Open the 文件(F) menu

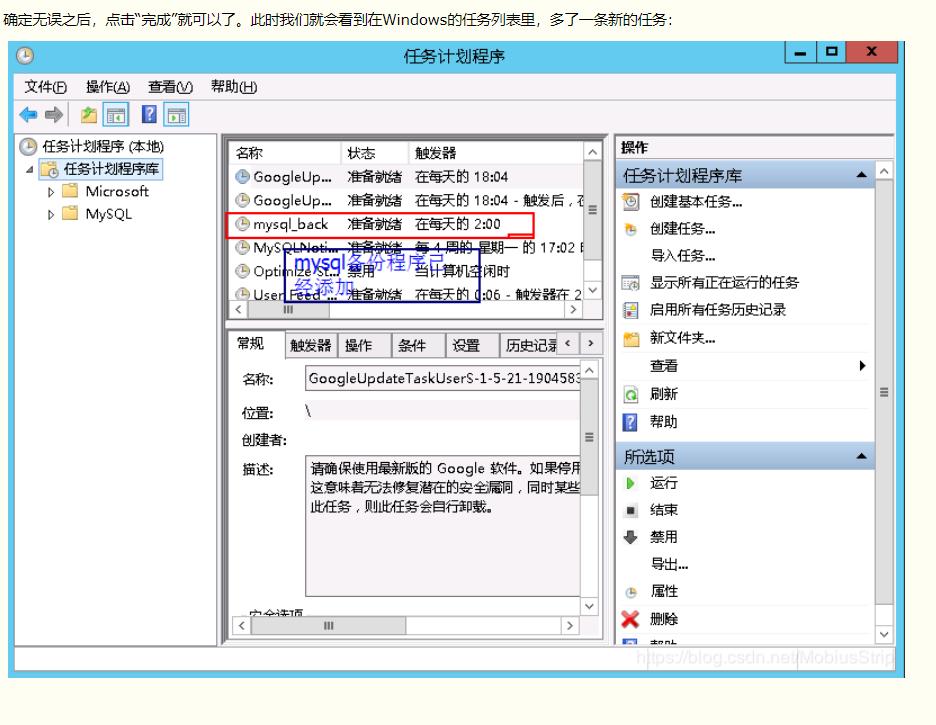(45, 87)
